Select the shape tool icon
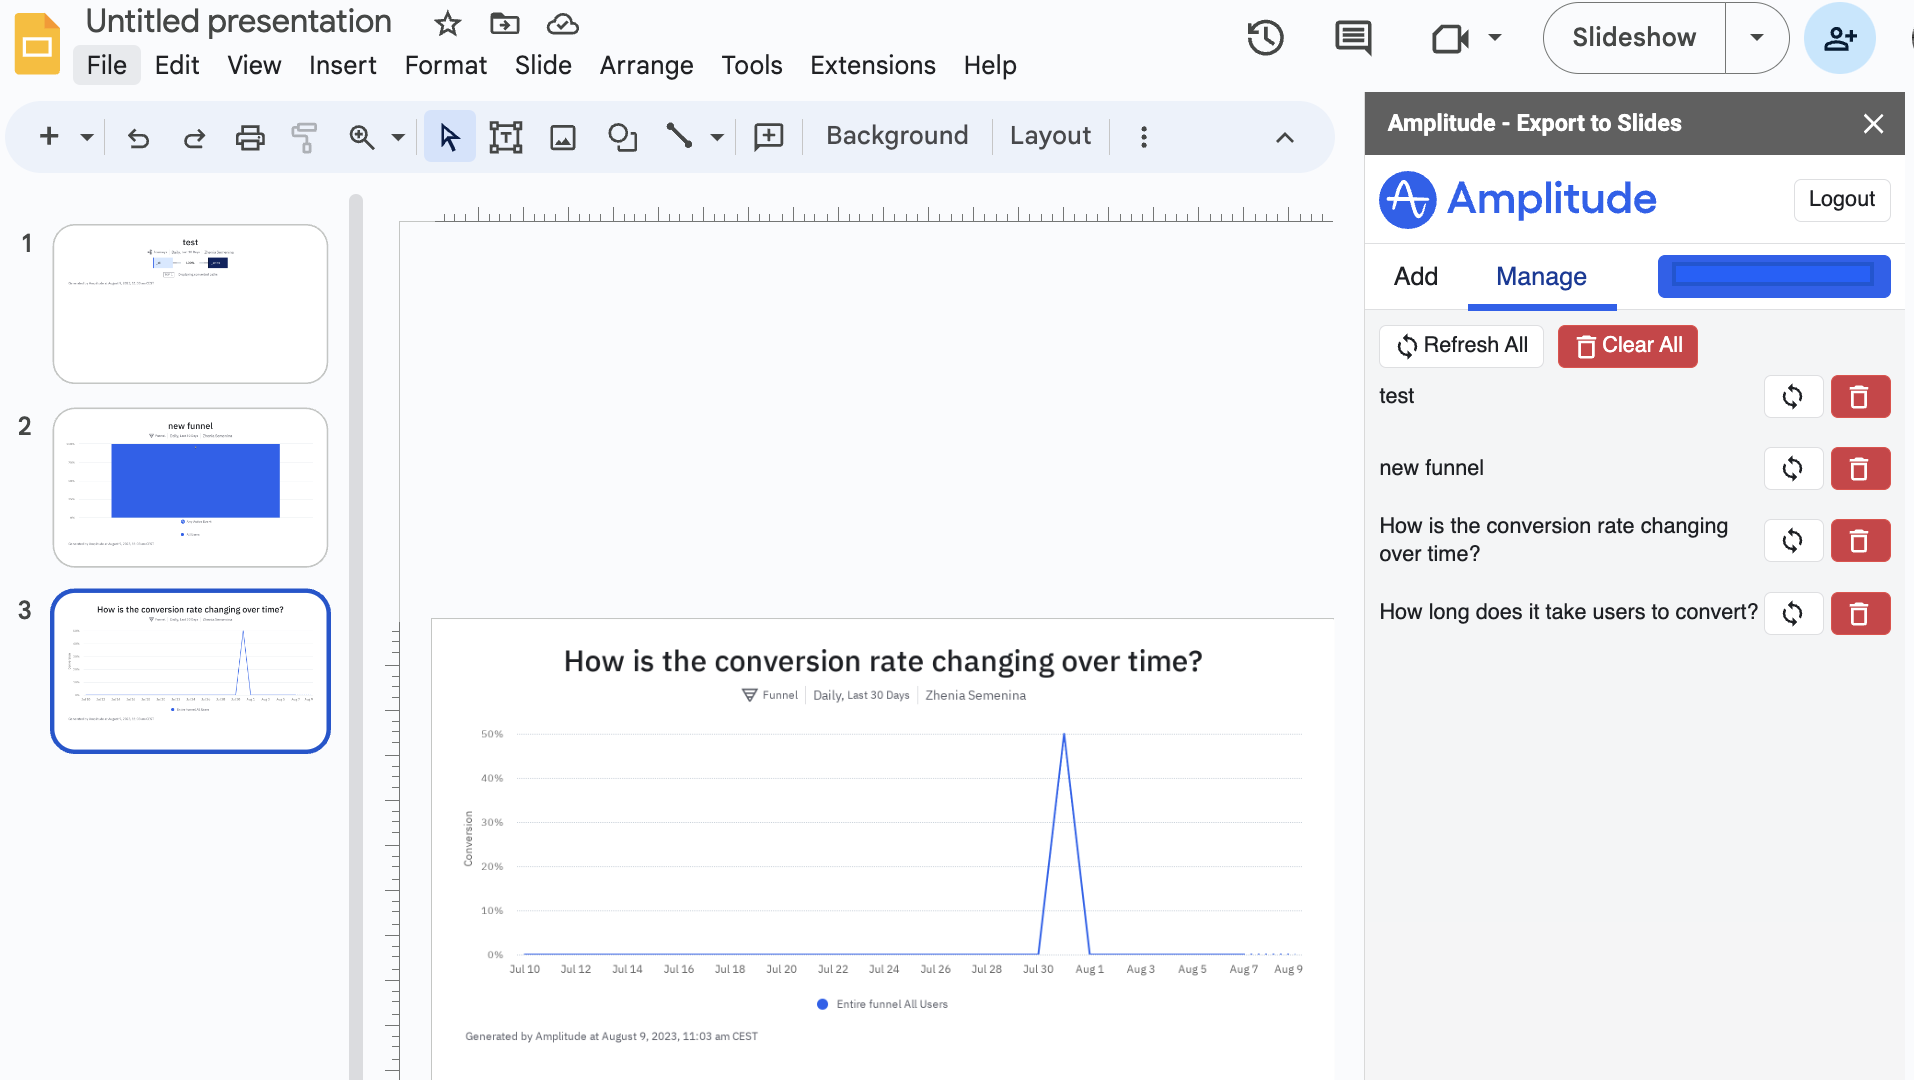The height and width of the screenshot is (1080, 1914). pos(622,137)
